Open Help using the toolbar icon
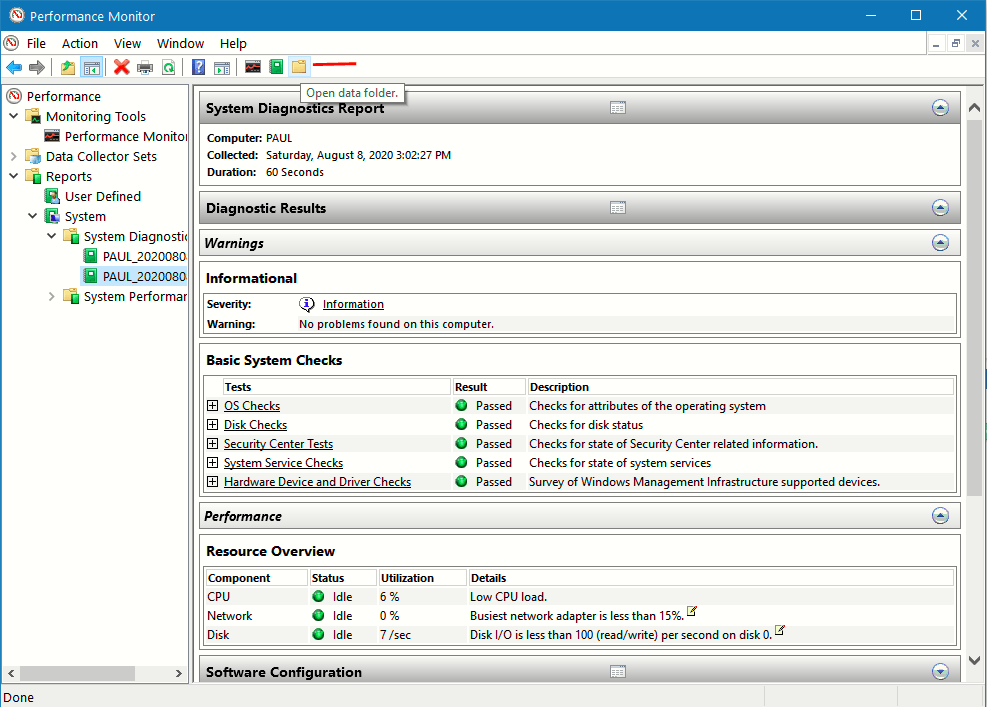The height and width of the screenshot is (707, 987). point(197,65)
